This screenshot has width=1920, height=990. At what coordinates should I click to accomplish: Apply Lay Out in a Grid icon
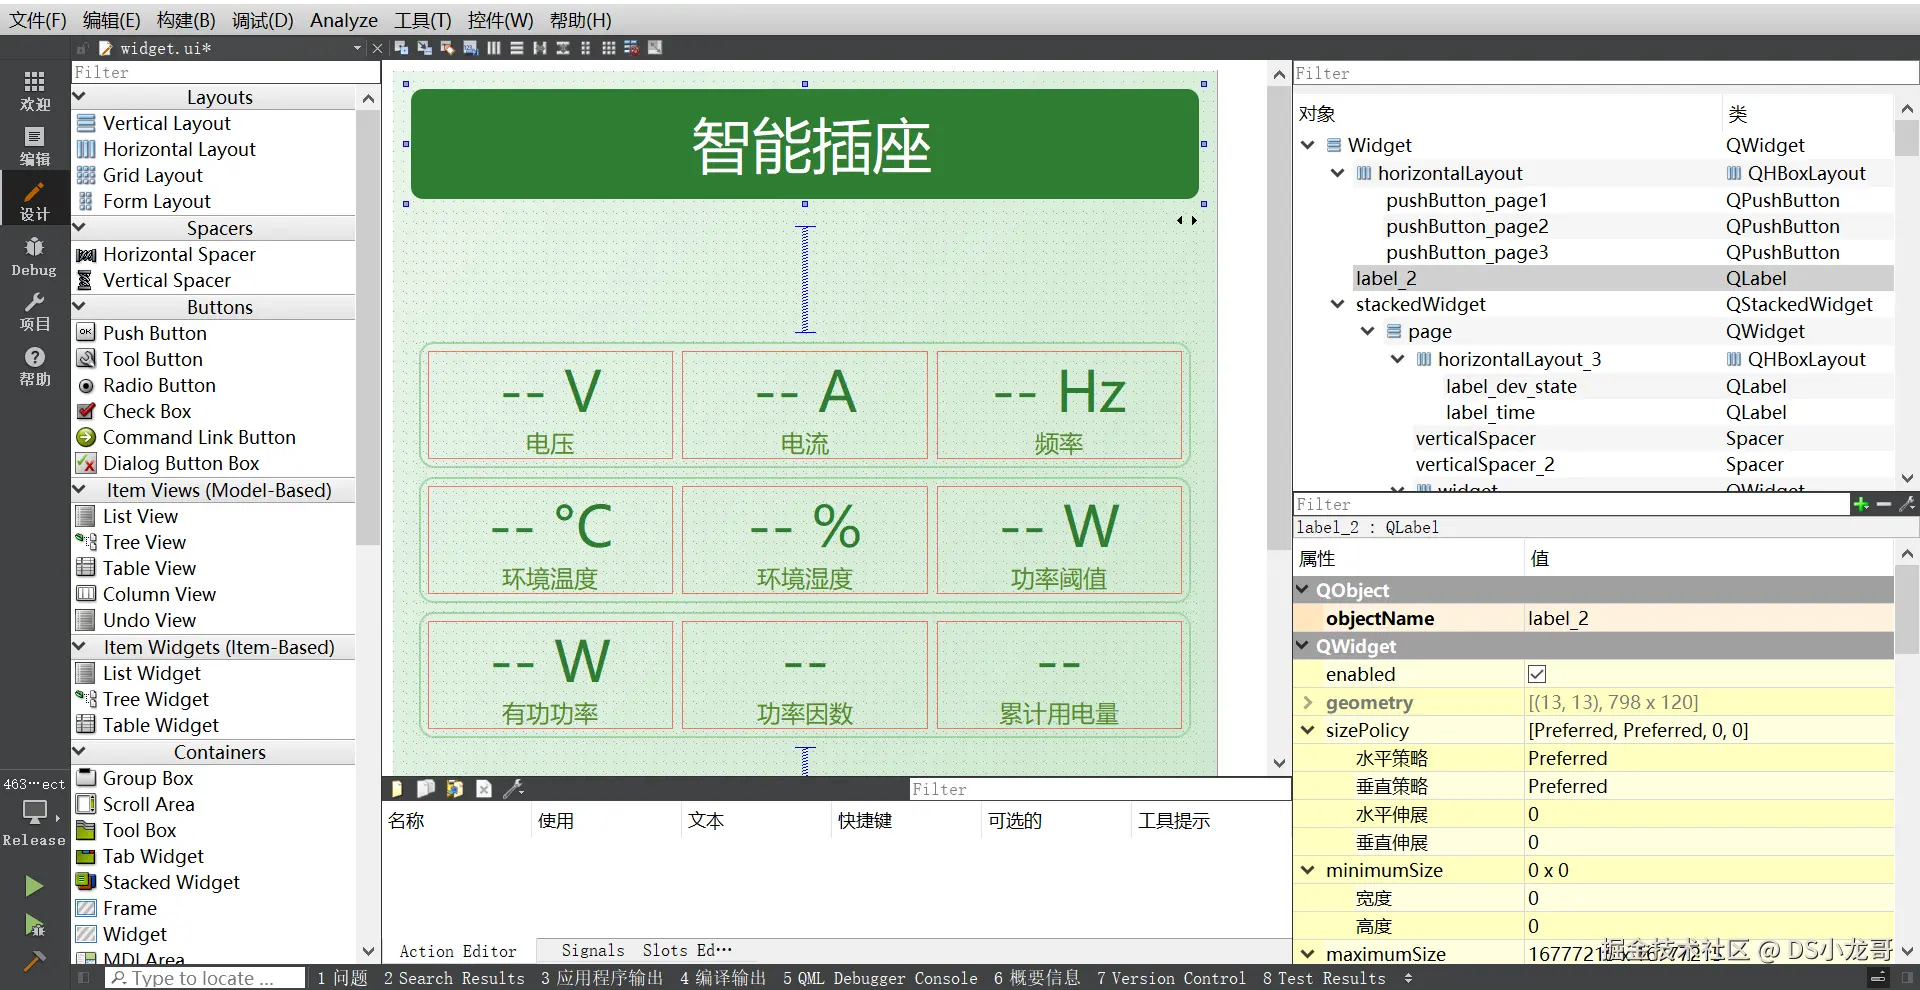(x=608, y=48)
